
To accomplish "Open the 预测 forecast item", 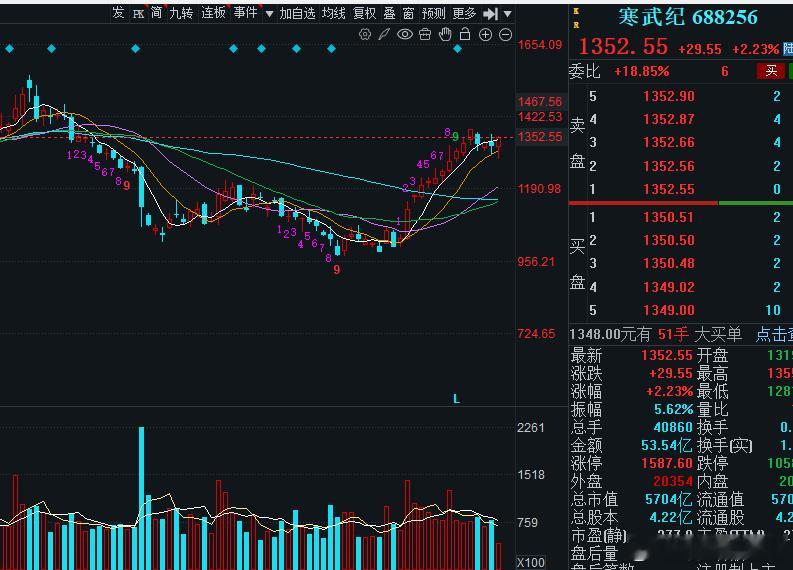I will [434, 13].
